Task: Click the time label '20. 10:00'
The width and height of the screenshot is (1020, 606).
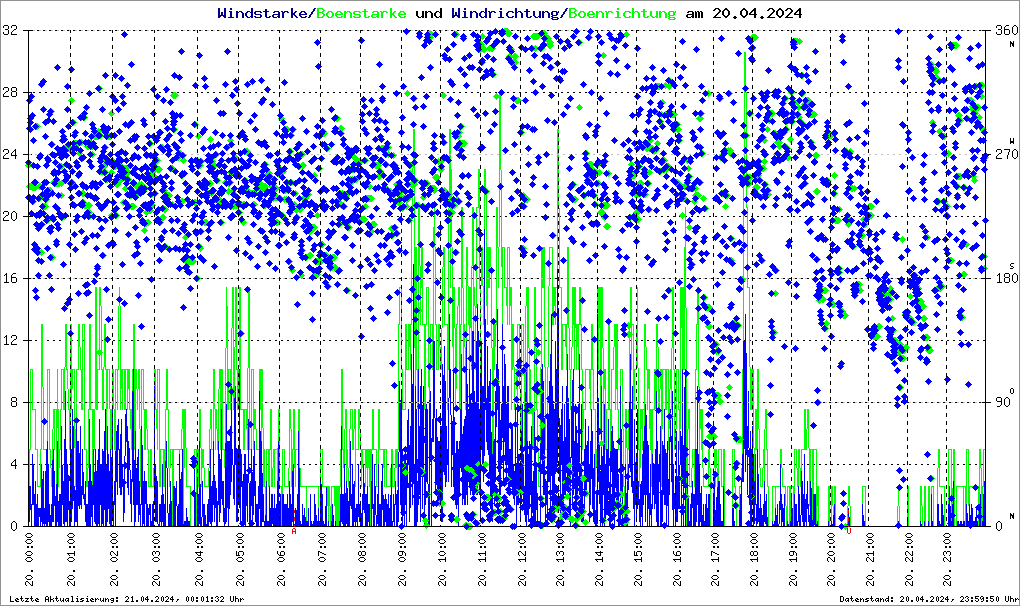Action: point(443,559)
